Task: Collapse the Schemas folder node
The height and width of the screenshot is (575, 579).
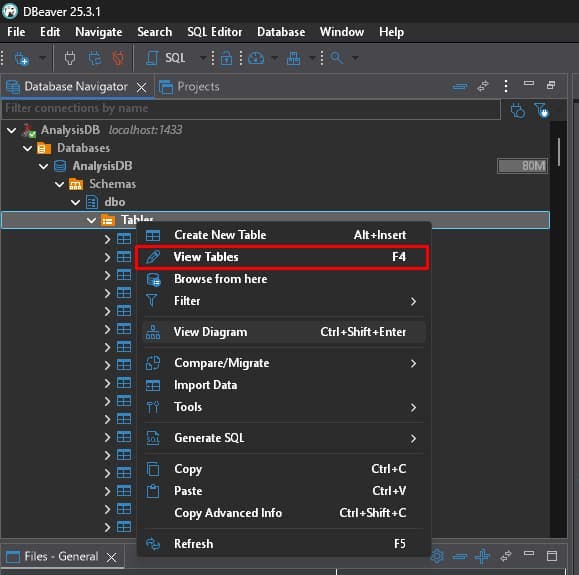Action: pyautogui.click(x=59, y=184)
